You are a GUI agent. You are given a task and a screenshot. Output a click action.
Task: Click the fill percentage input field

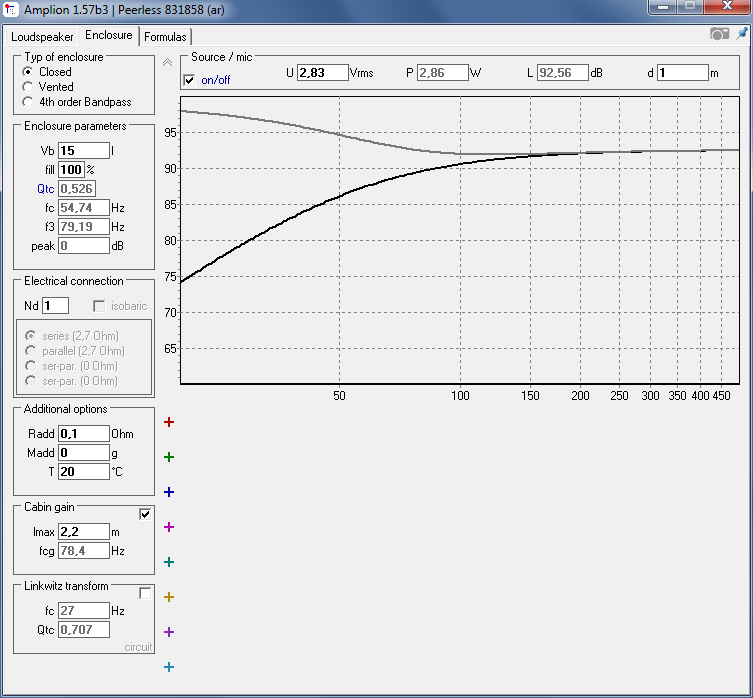tap(71, 170)
